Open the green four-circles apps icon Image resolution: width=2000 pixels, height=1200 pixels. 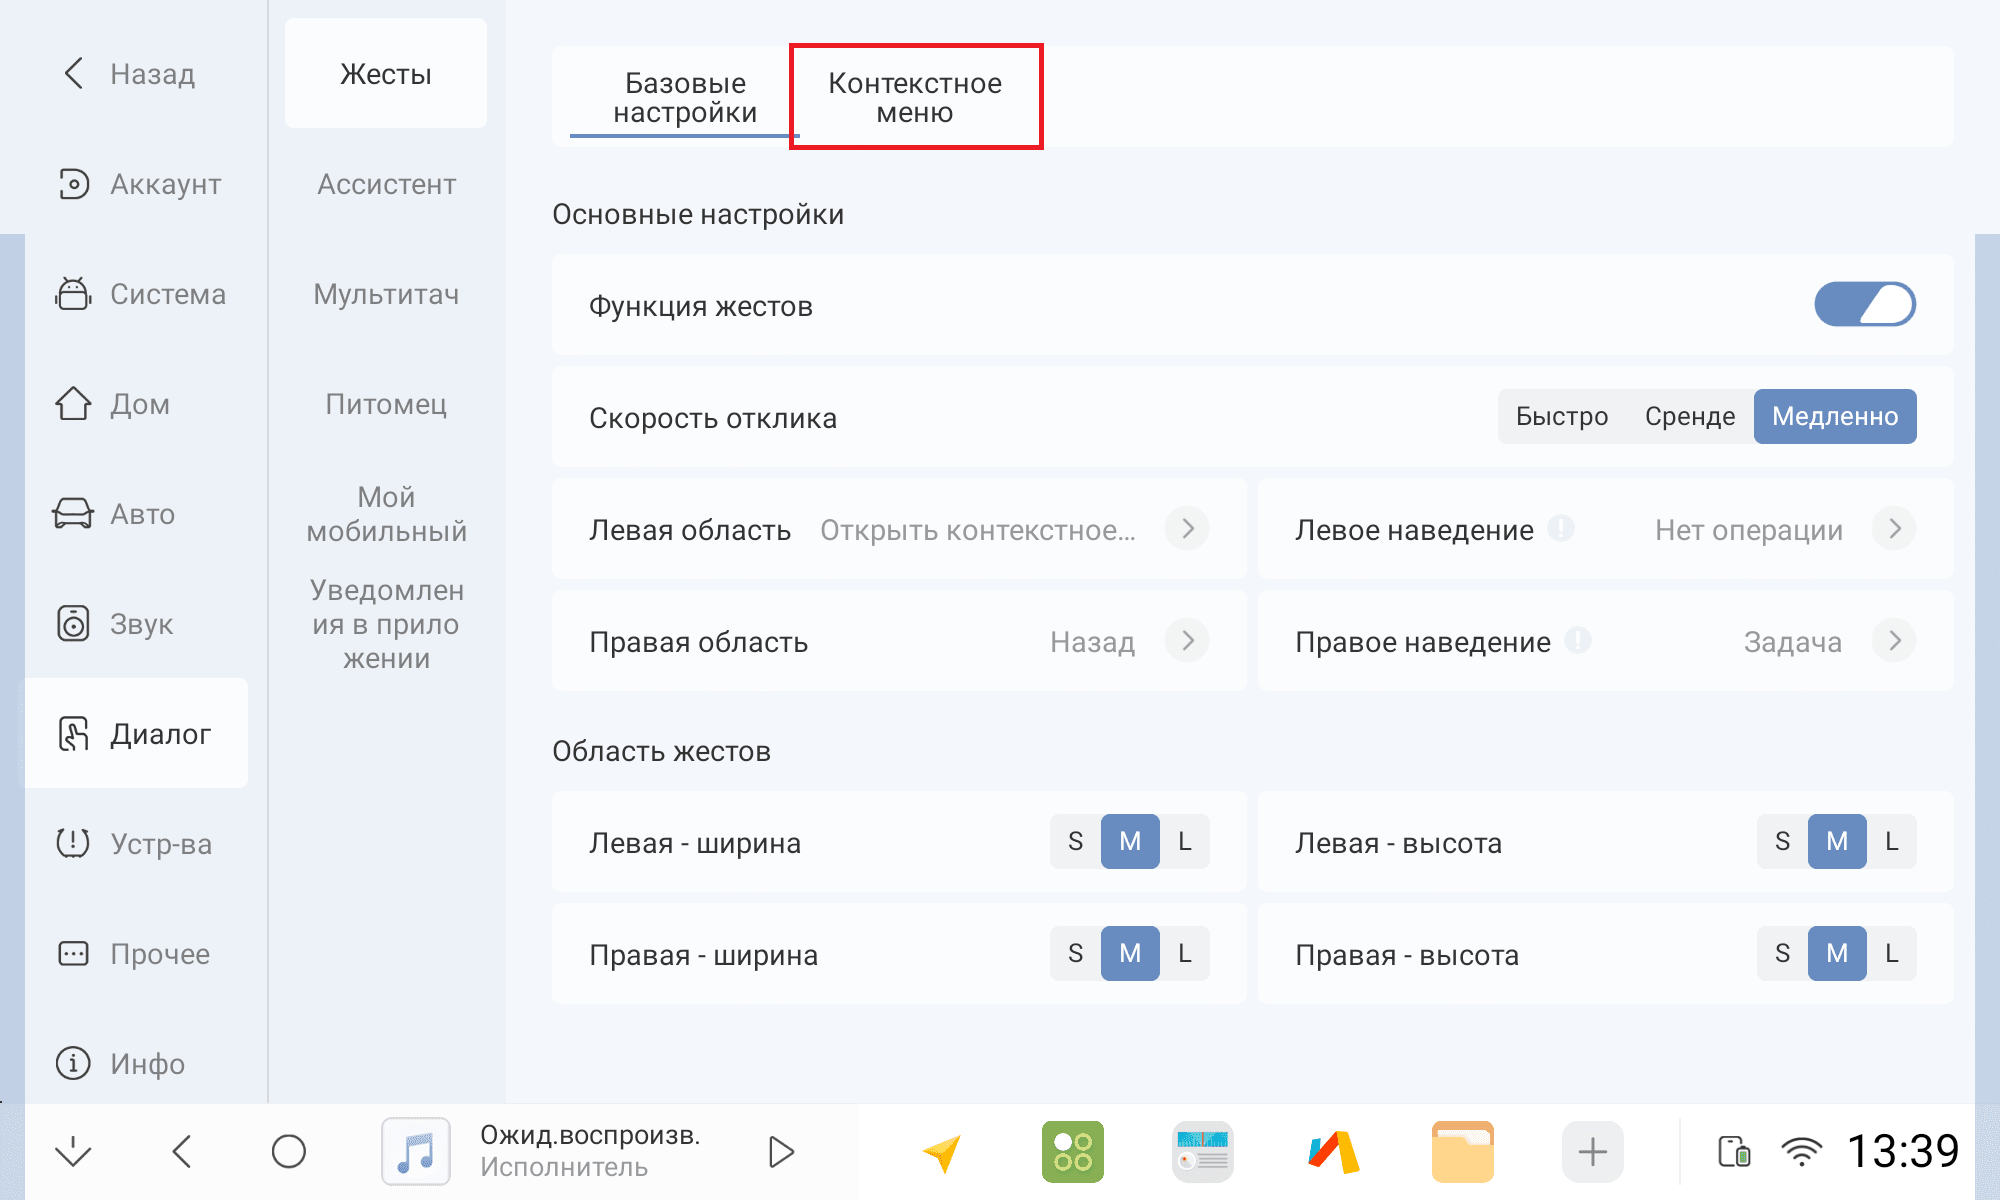pyautogui.click(x=1072, y=1152)
